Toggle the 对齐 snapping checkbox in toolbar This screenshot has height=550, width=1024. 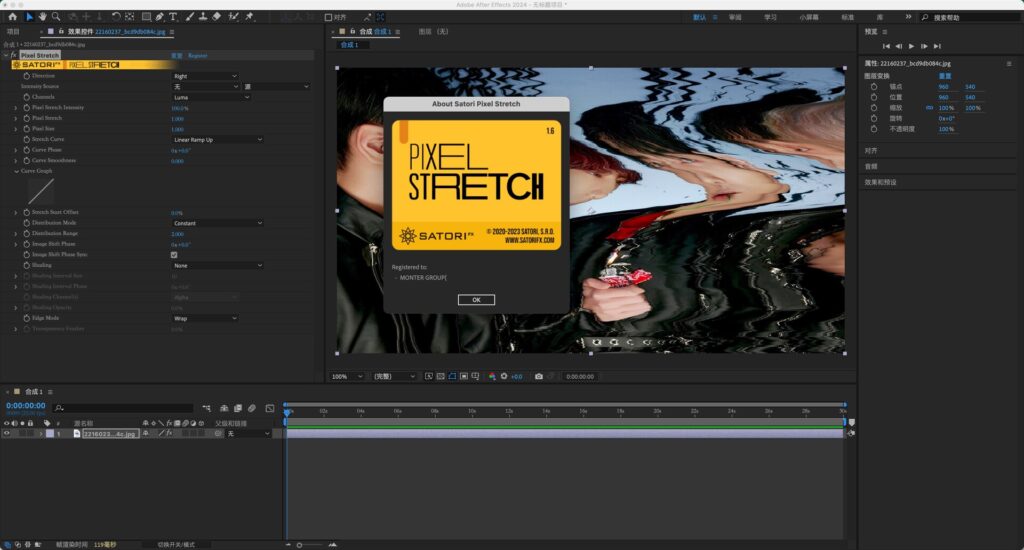coord(328,18)
